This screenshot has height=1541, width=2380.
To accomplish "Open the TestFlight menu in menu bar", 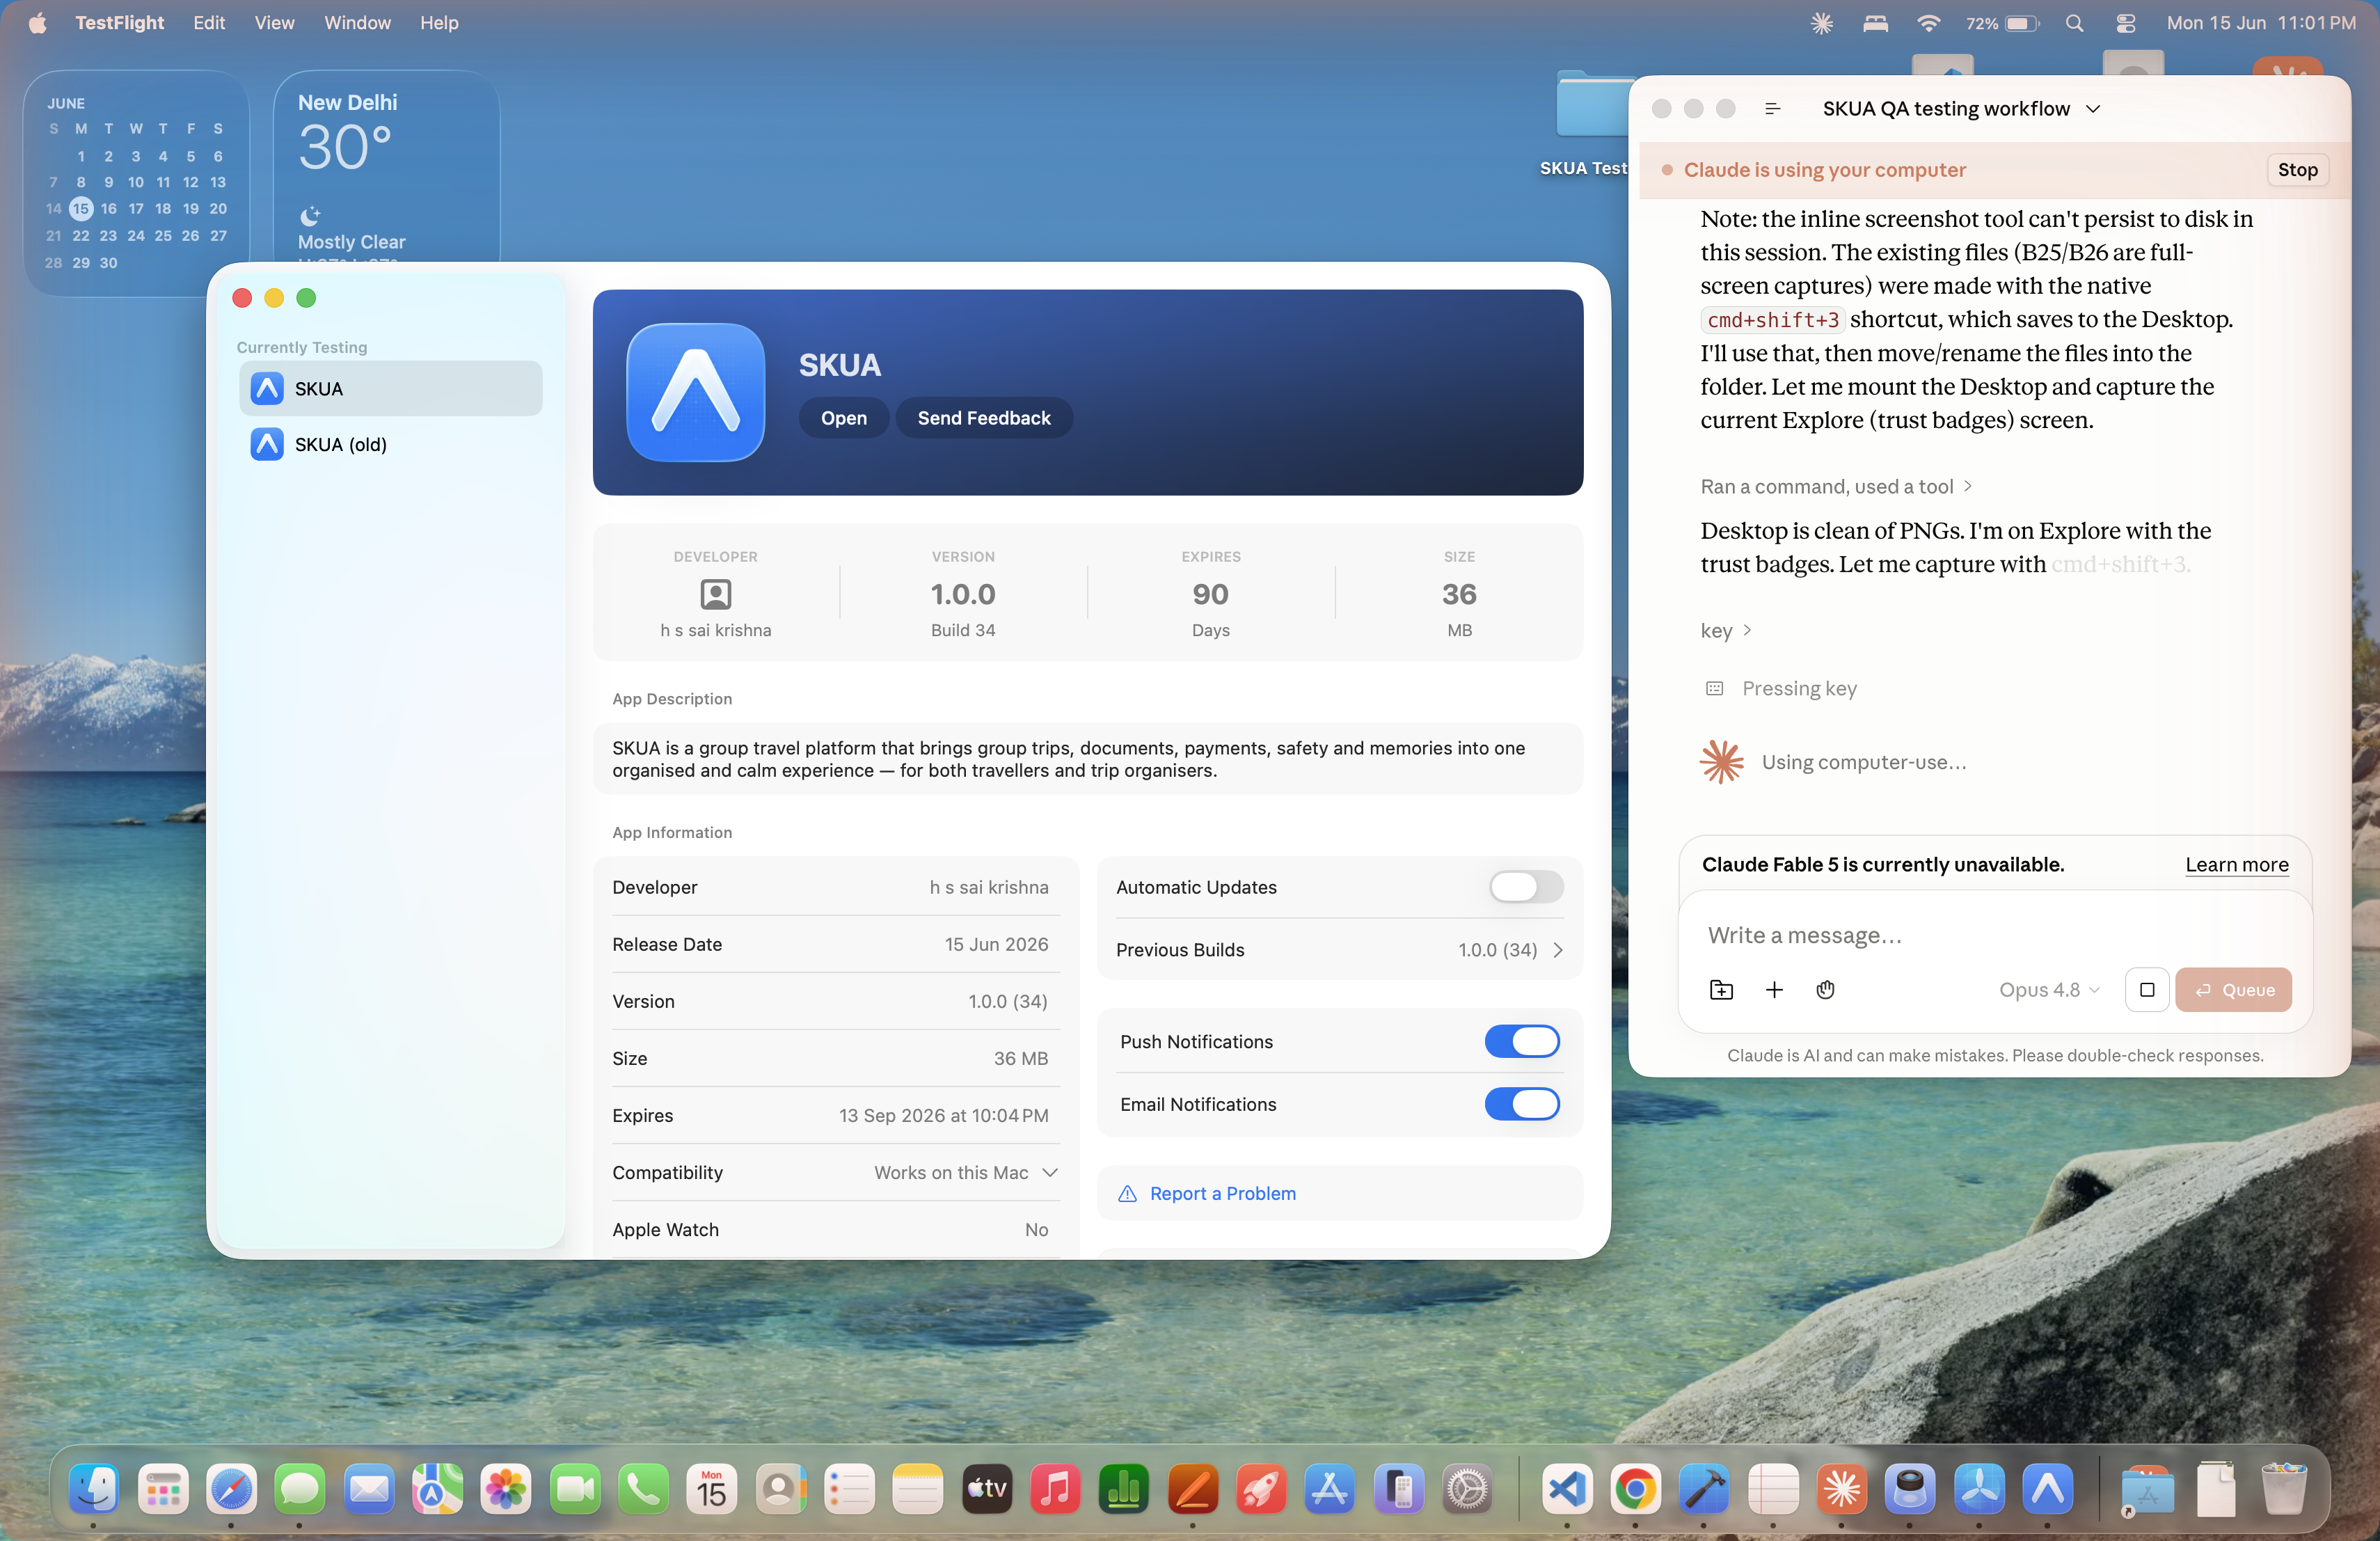I will (x=119, y=22).
